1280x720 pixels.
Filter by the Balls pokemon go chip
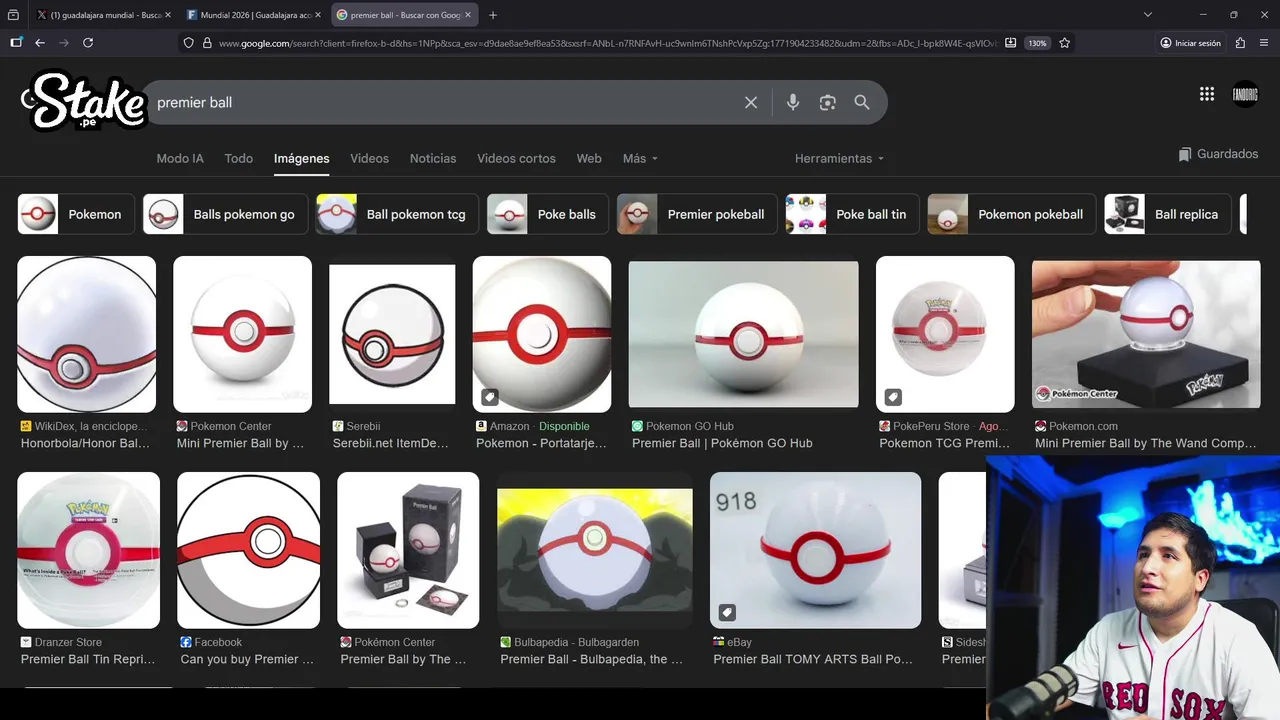225,214
